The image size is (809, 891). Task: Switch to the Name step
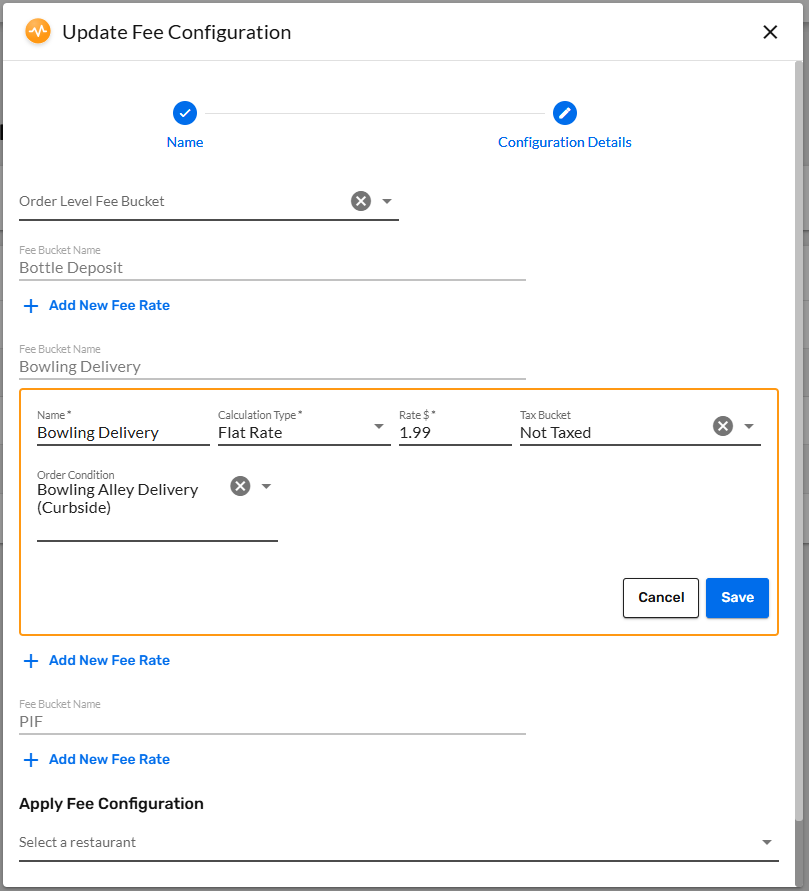click(x=184, y=141)
